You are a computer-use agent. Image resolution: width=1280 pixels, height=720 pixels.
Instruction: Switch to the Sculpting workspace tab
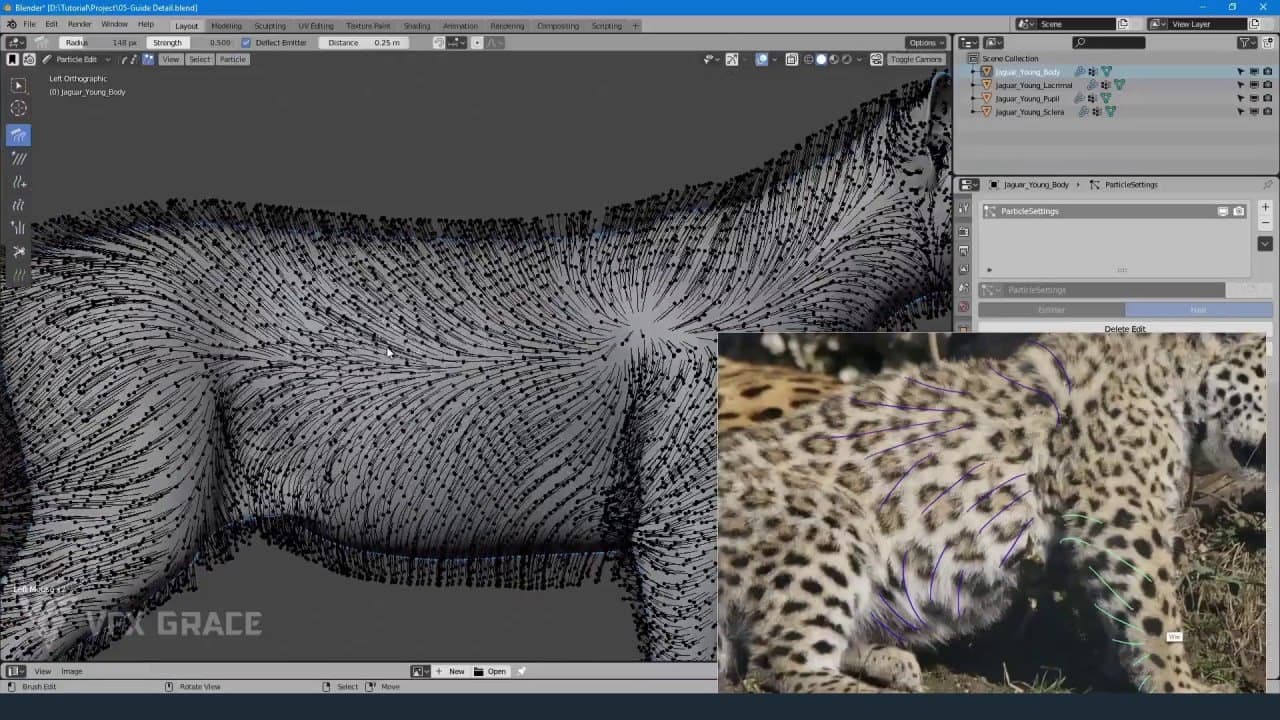pyautogui.click(x=269, y=25)
